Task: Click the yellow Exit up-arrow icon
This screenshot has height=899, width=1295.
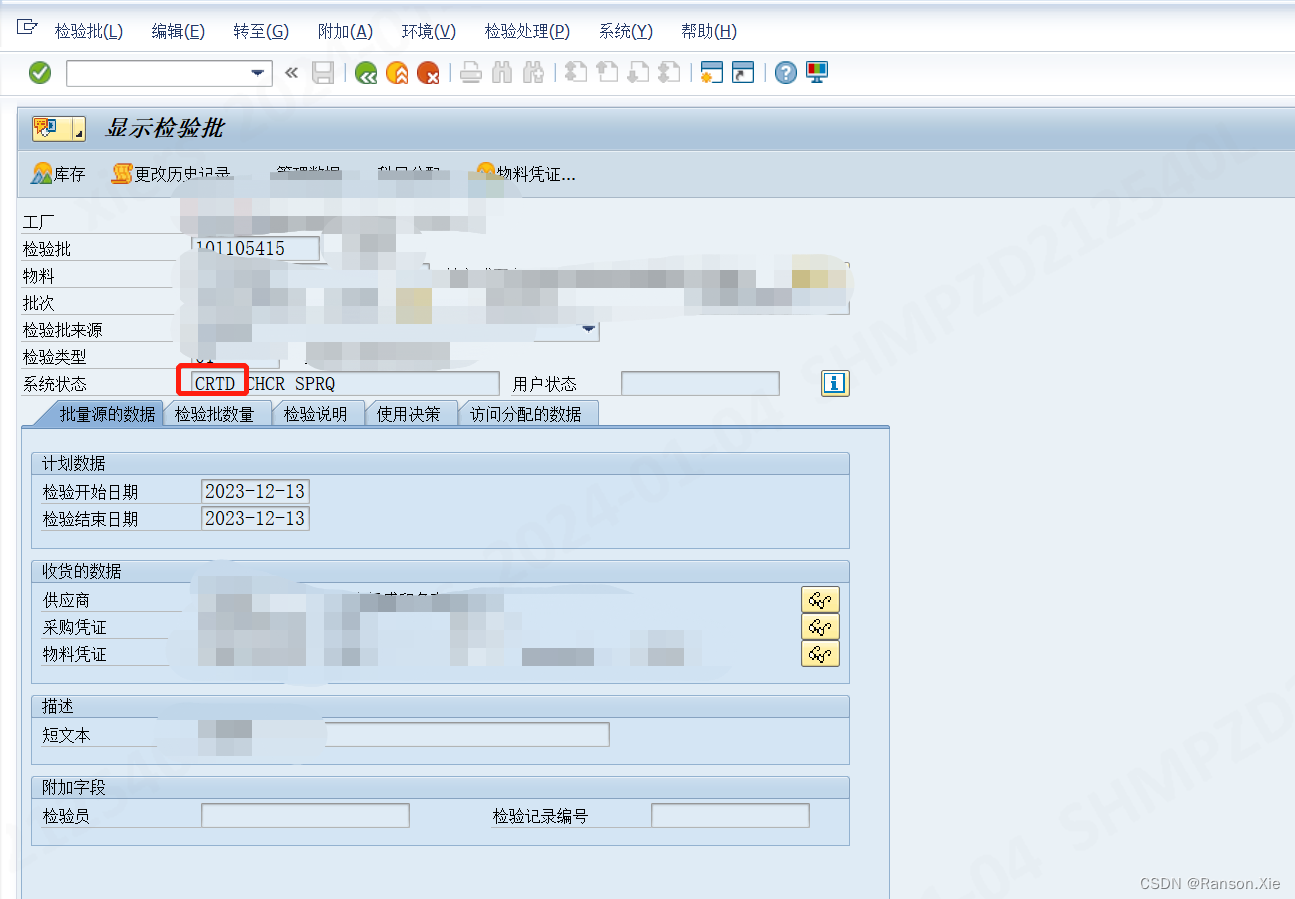Action: [x=397, y=73]
